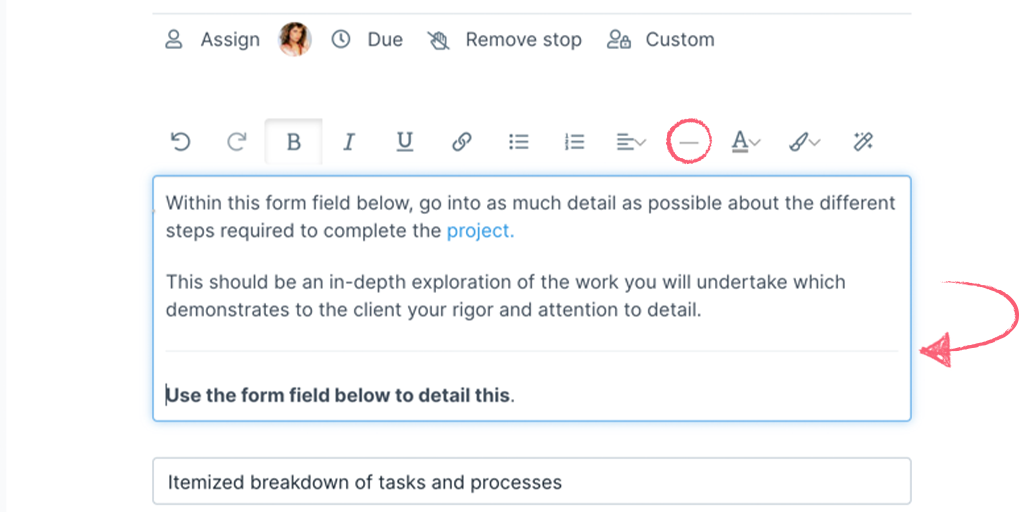The height and width of the screenshot is (512, 1024).
Task: Toggle Underline formatting button
Action: point(405,142)
